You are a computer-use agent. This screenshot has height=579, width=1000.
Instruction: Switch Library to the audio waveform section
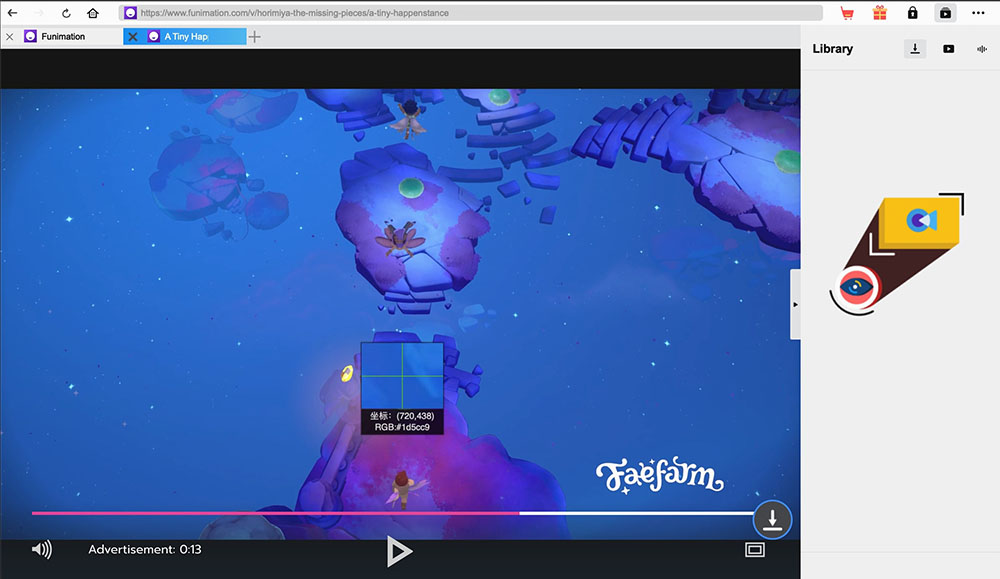coord(981,49)
